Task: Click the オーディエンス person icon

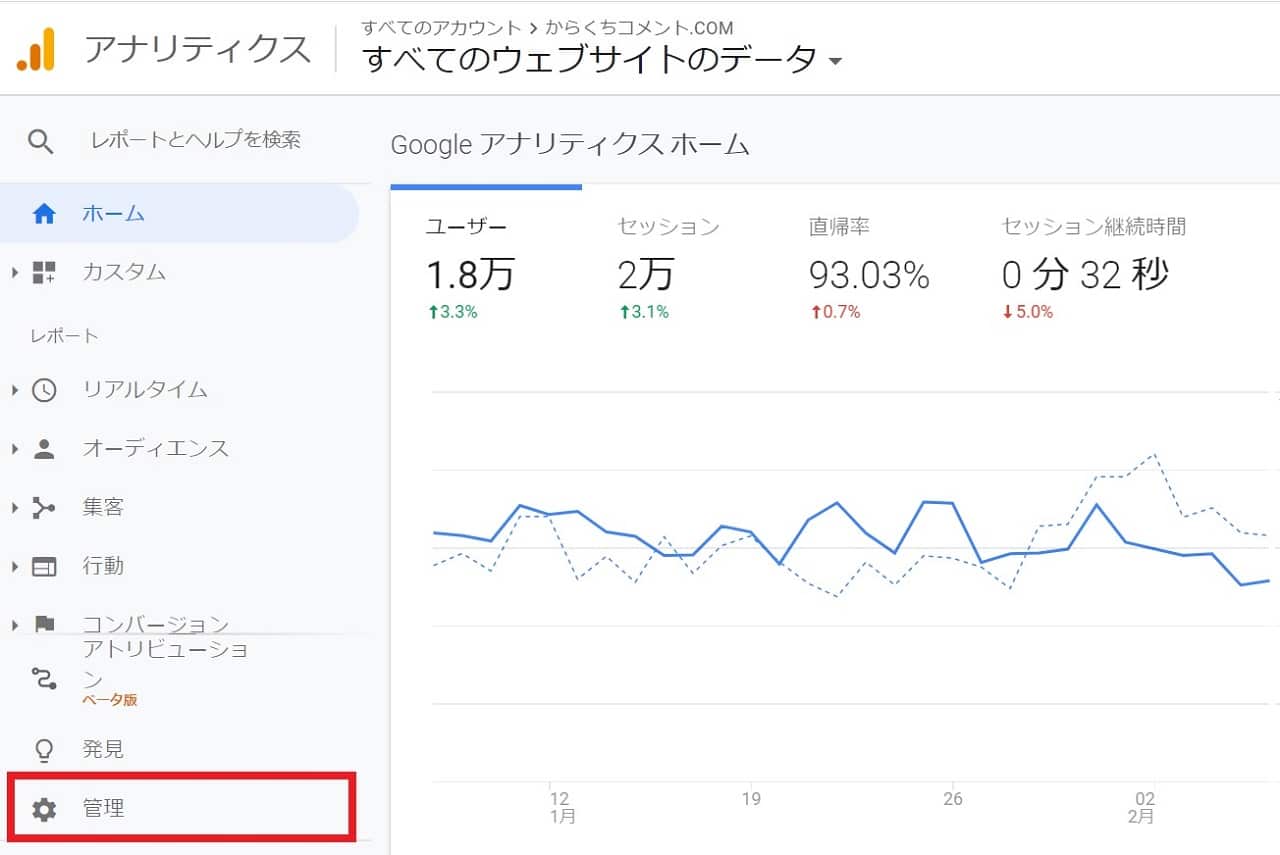Action: point(44,449)
